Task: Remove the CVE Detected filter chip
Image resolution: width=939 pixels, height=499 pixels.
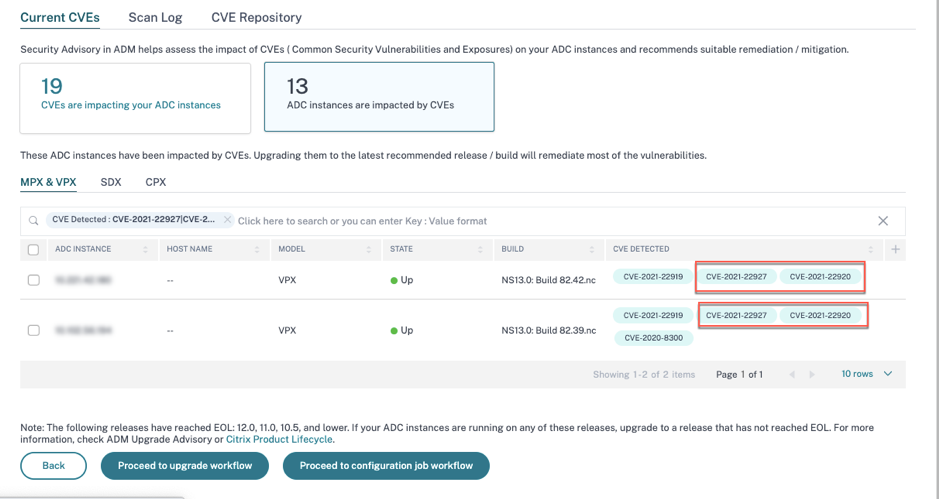Action: tap(228, 220)
